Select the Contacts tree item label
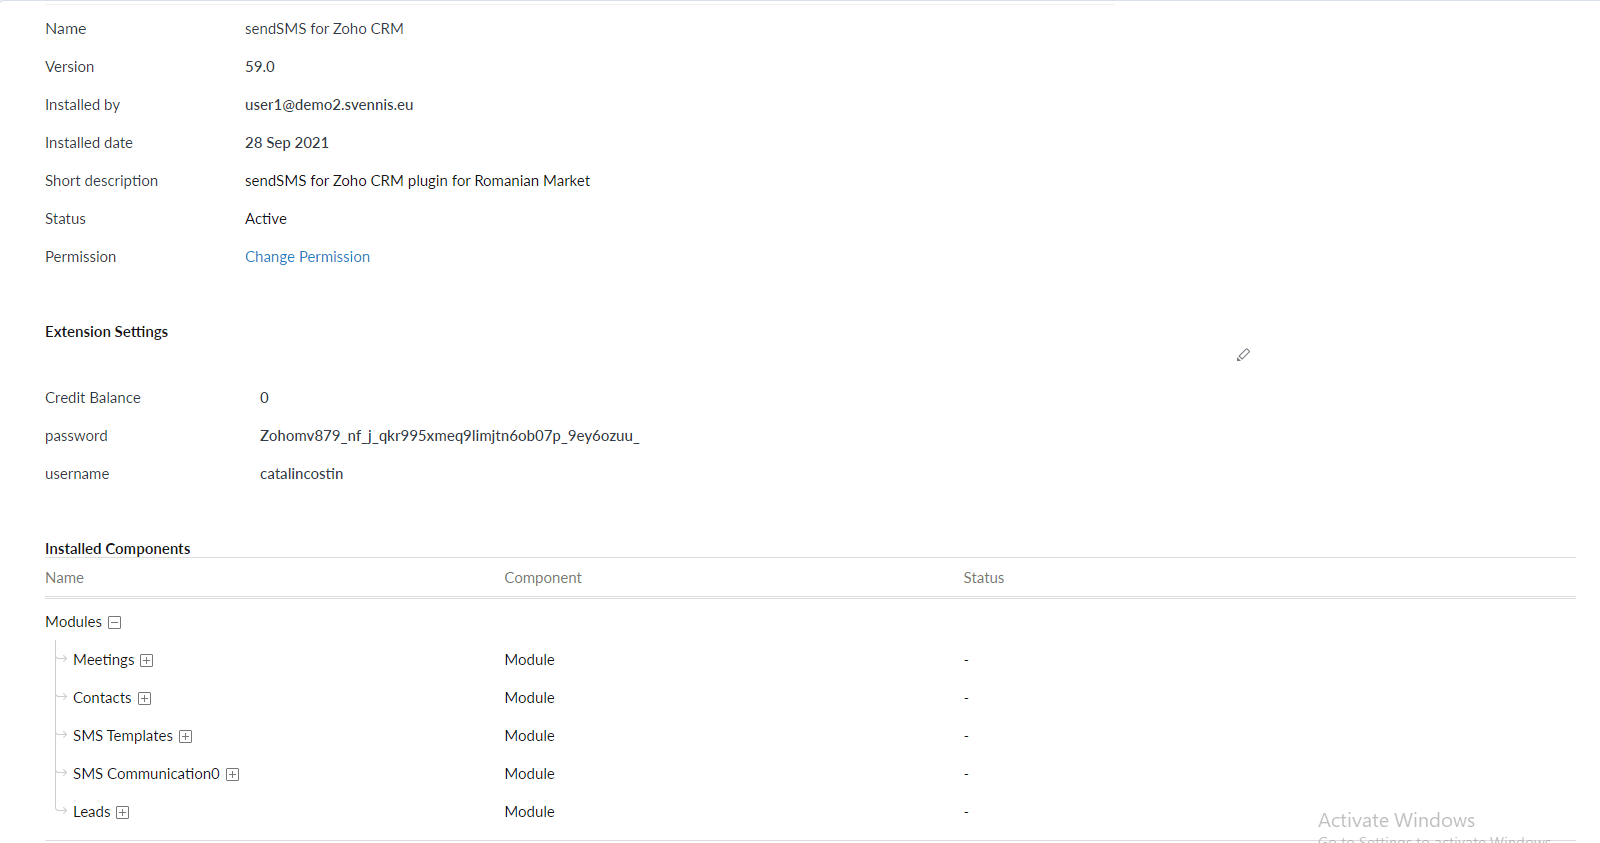Viewport: 1600px width, 843px height. (102, 698)
